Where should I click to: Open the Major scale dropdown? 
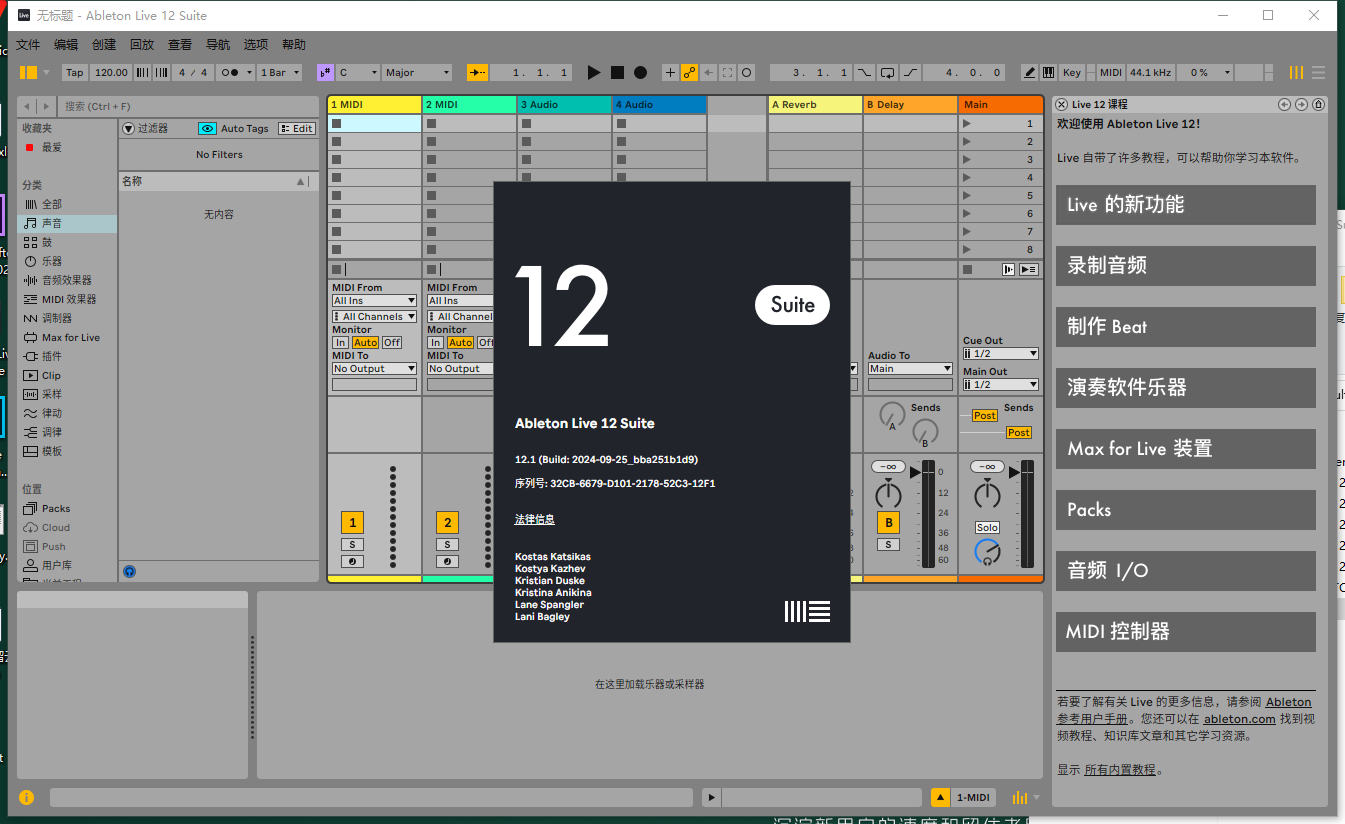(x=418, y=72)
